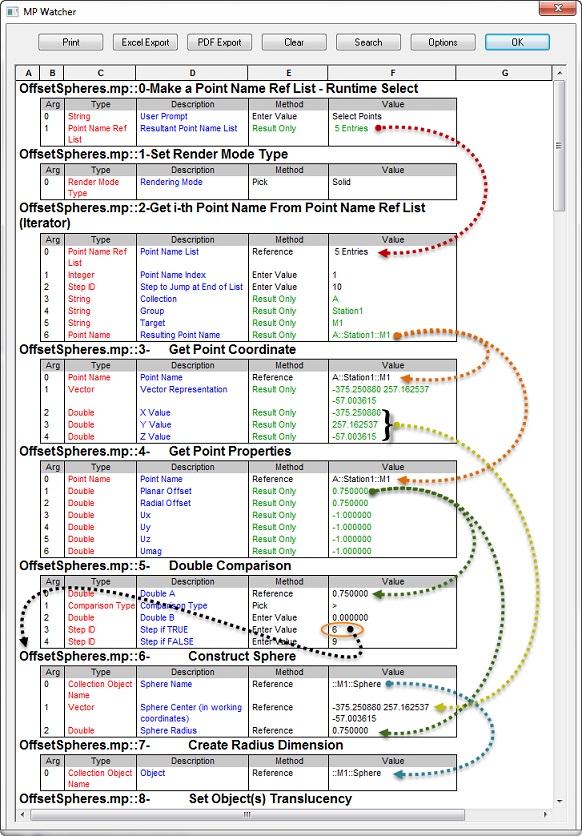Click the vertical scrollbar up arrow
The height and width of the screenshot is (836, 582).
point(559,73)
